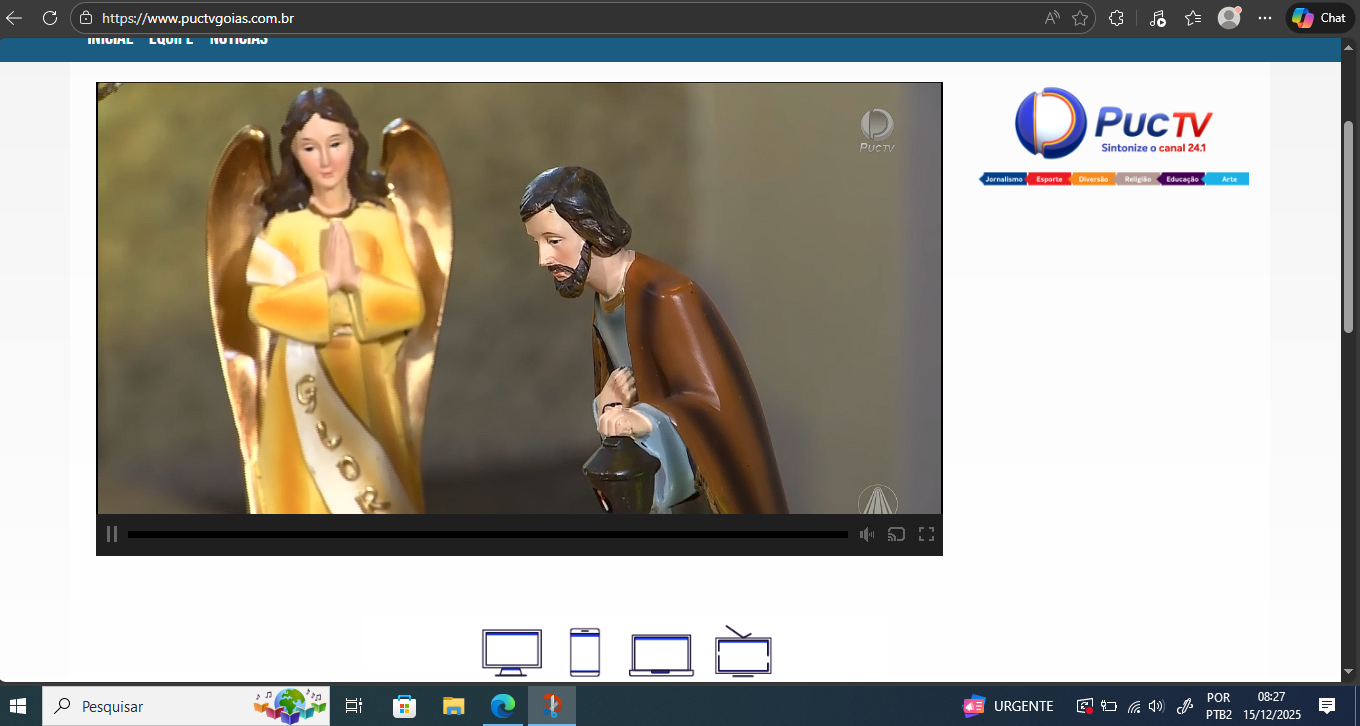Image resolution: width=1360 pixels, height=726 pixels.
Task: Pause the PUC TV video stream
Action: pyautogui.click(x=112, y=535)
